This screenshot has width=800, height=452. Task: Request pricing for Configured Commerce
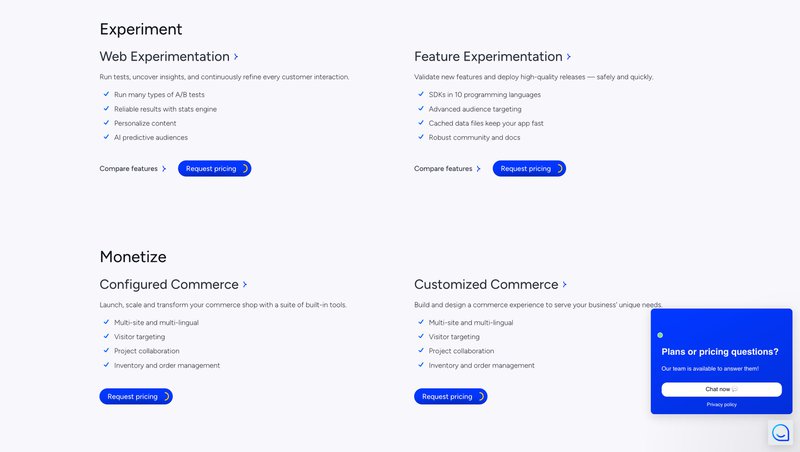(x=136, y=397)
